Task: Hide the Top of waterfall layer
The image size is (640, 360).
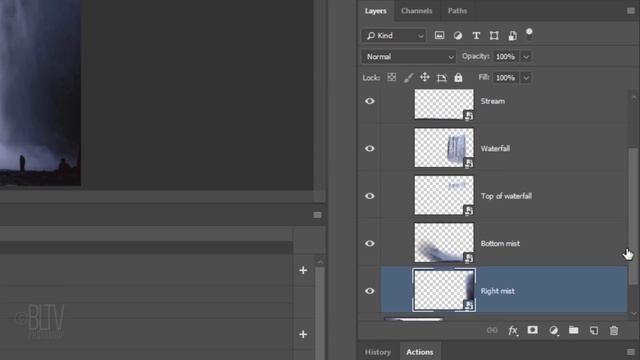Action: [369, 196]
